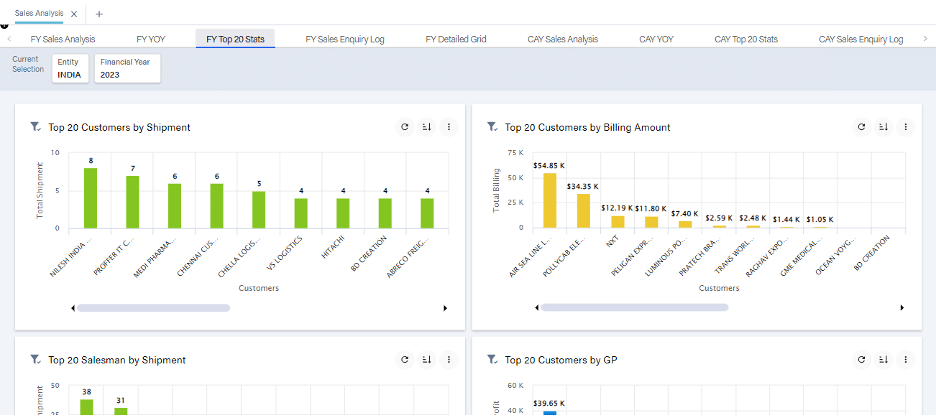
Task: Click NXT bar showing $12.19 K
Action: 617,222
